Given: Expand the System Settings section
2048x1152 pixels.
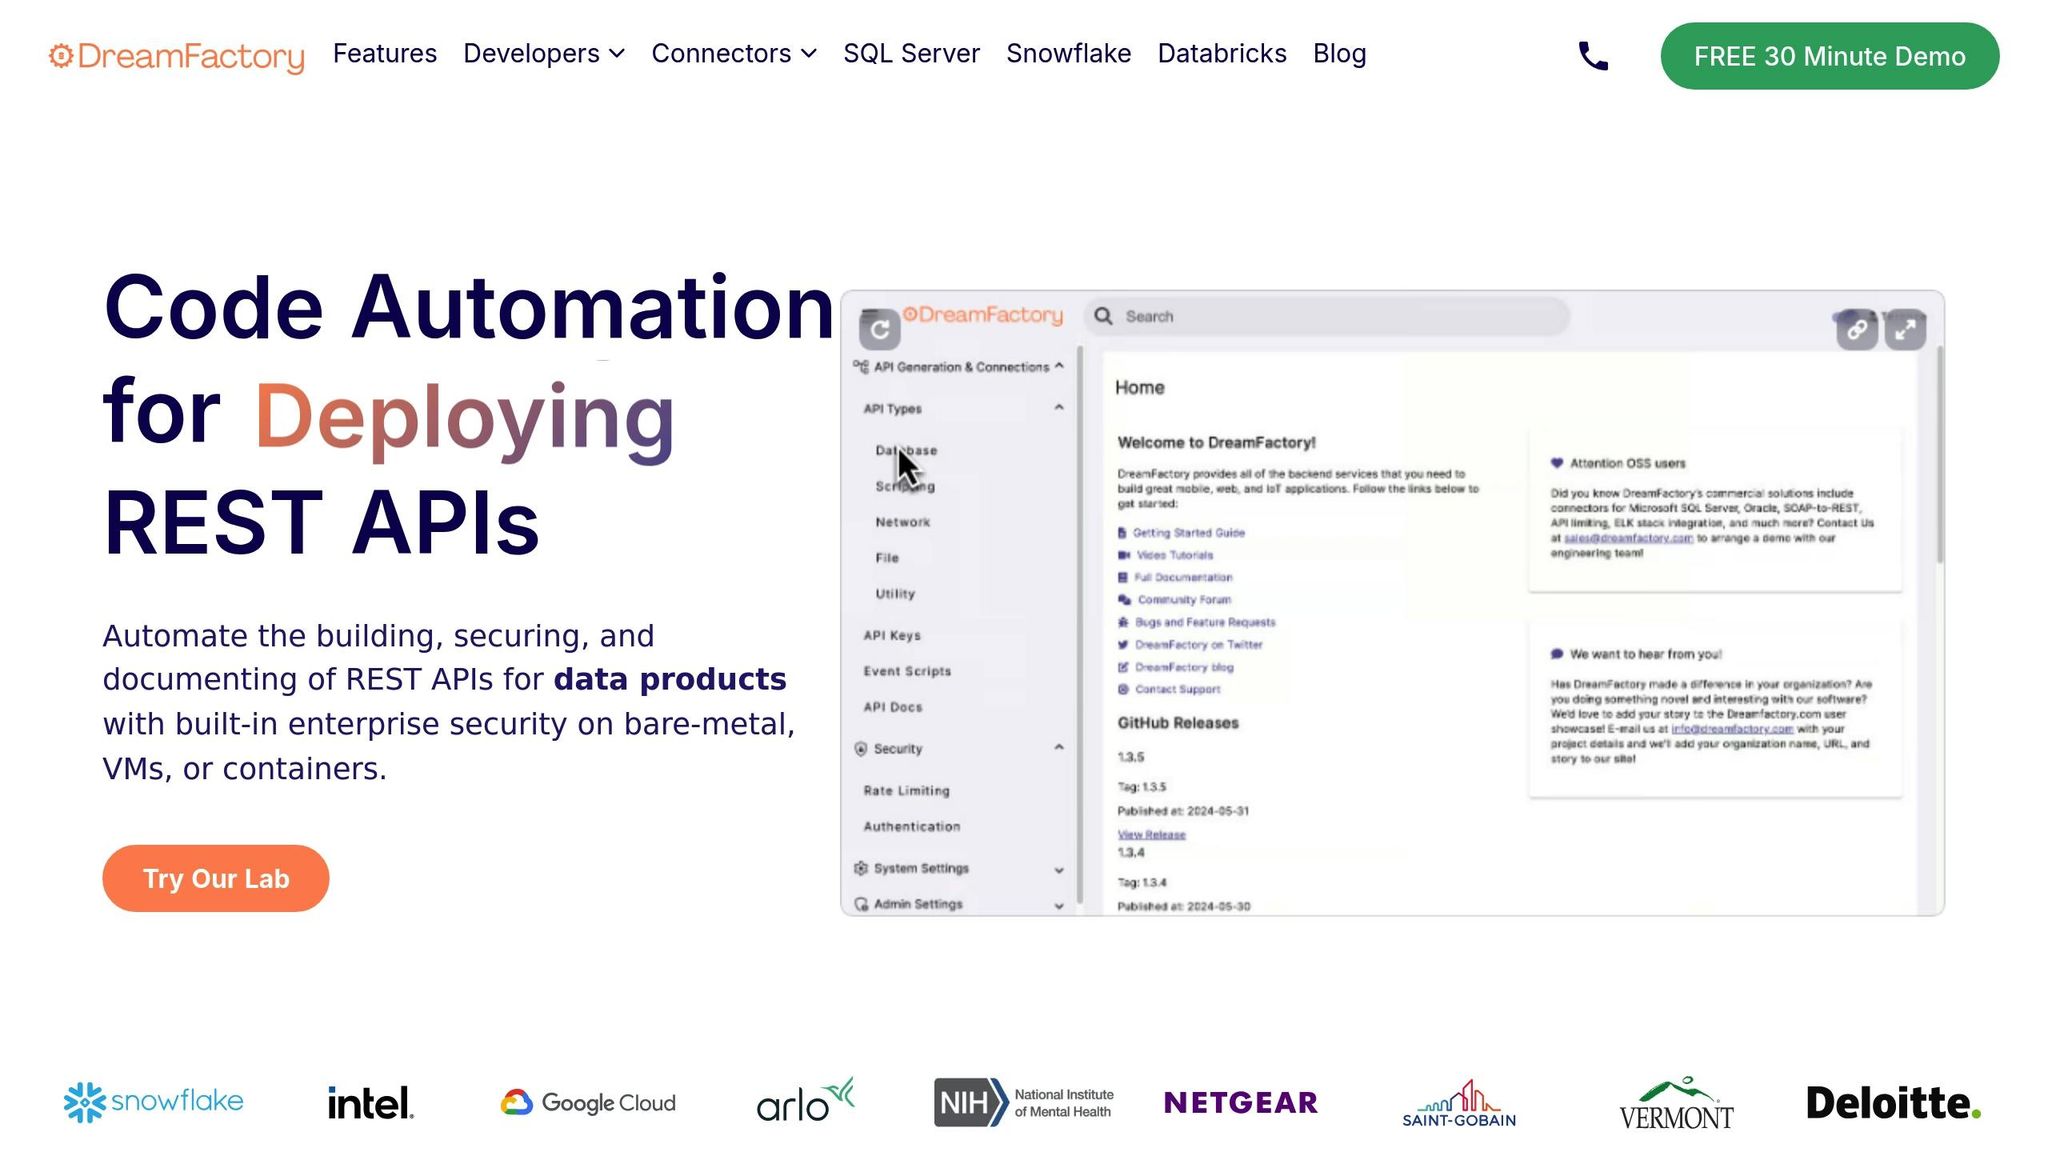Looking at the screenshot, I should 1058,869.
